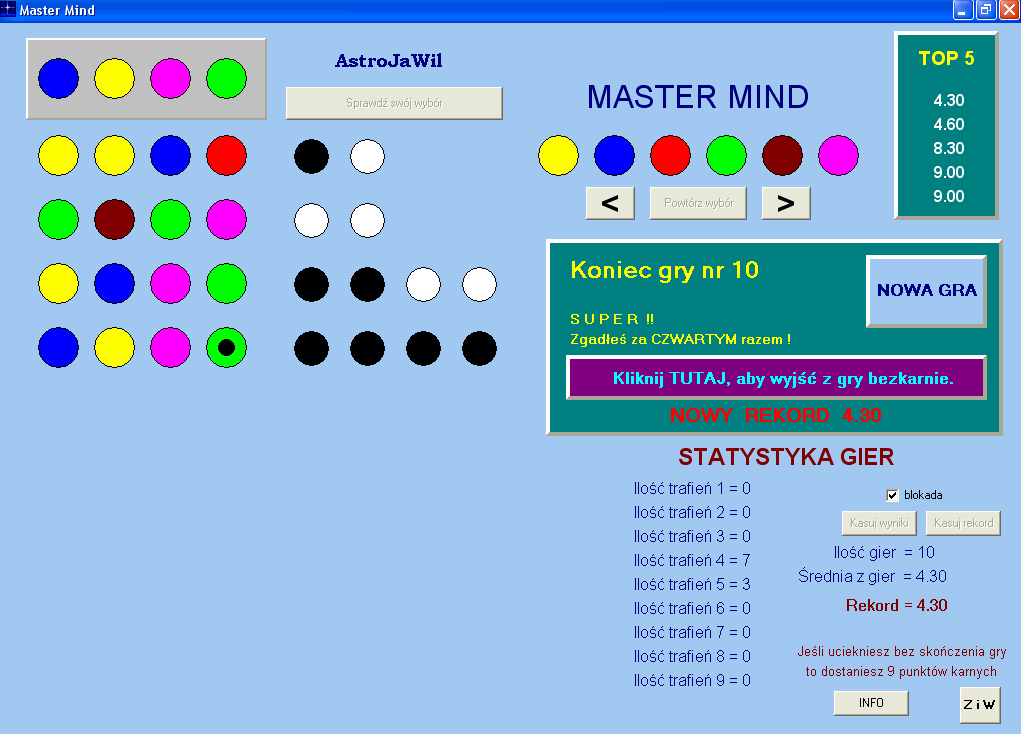Click the ZiW button
1021x734 pixels.
point(979,704)
